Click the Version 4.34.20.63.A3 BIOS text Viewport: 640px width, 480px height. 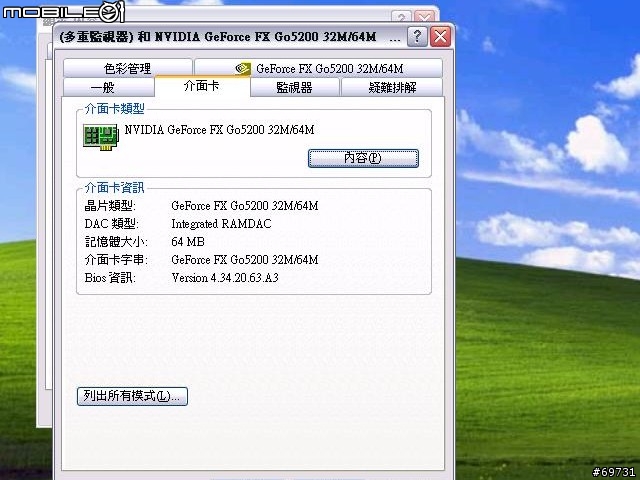click(225, 278)
